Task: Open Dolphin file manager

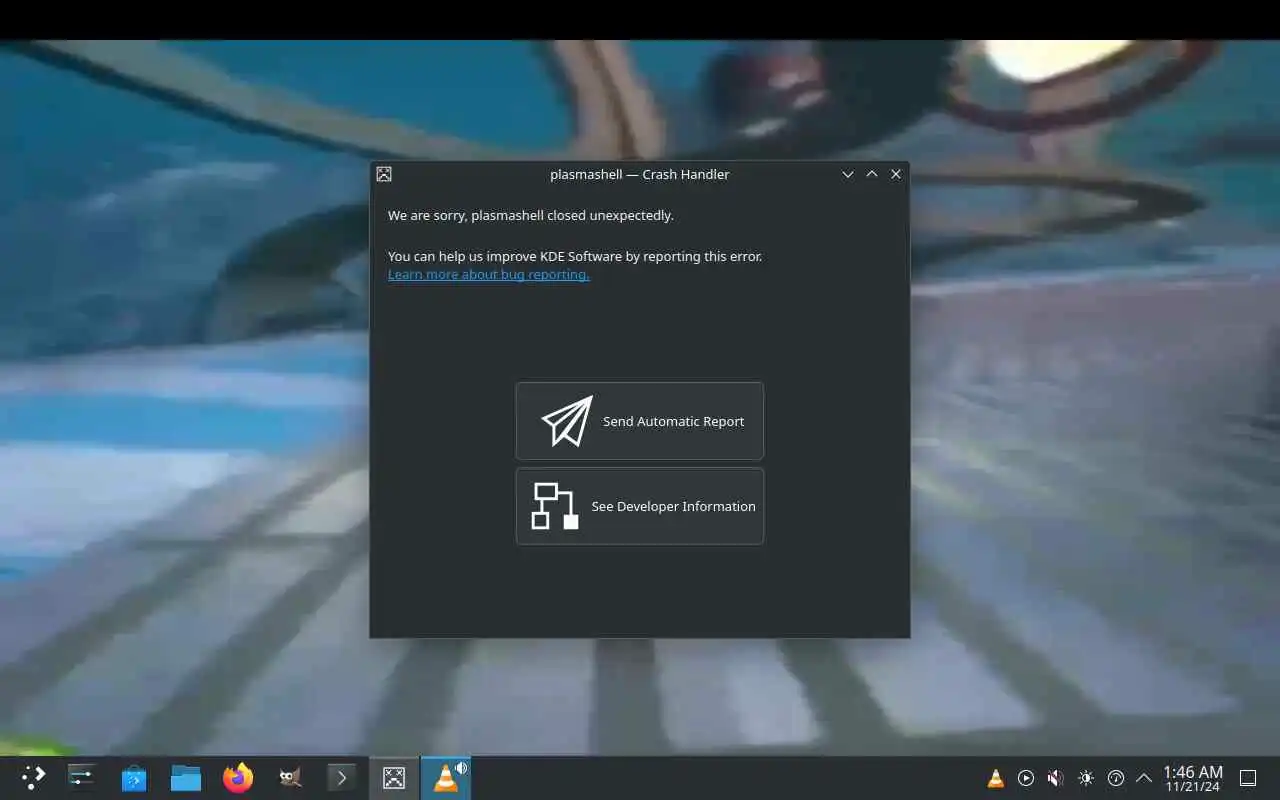Action: pos(186,777)
